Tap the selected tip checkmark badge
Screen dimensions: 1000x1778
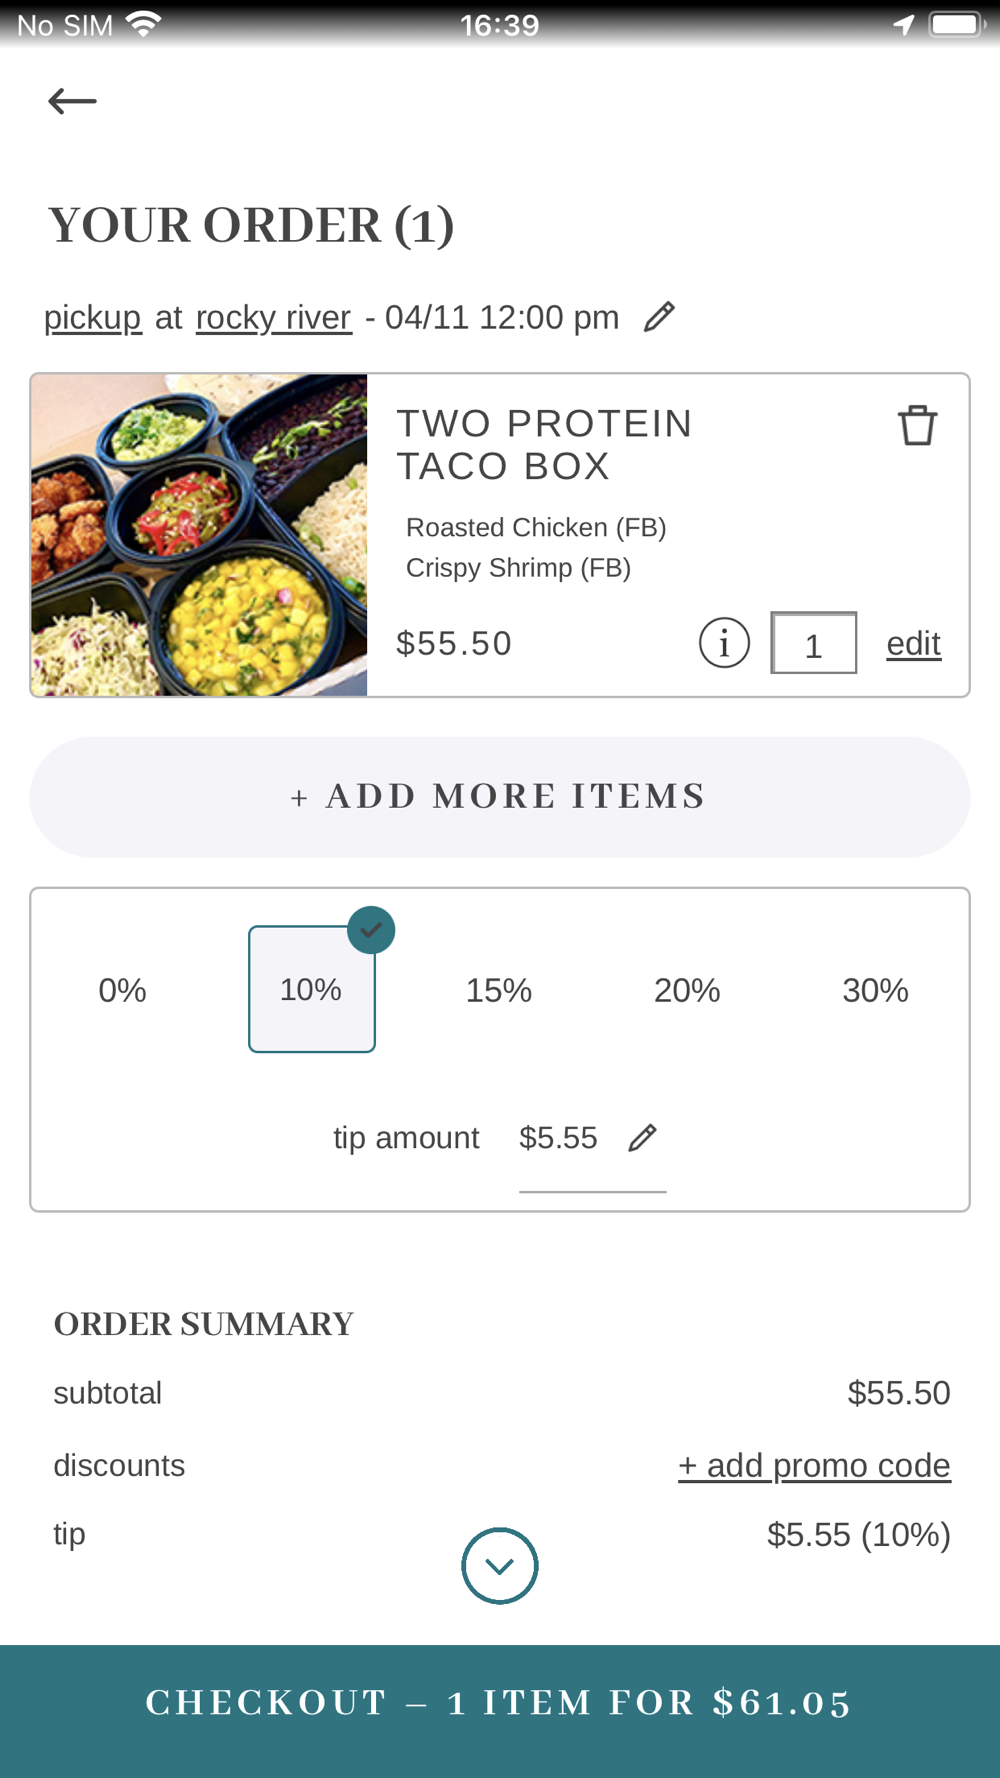(371, 930)
